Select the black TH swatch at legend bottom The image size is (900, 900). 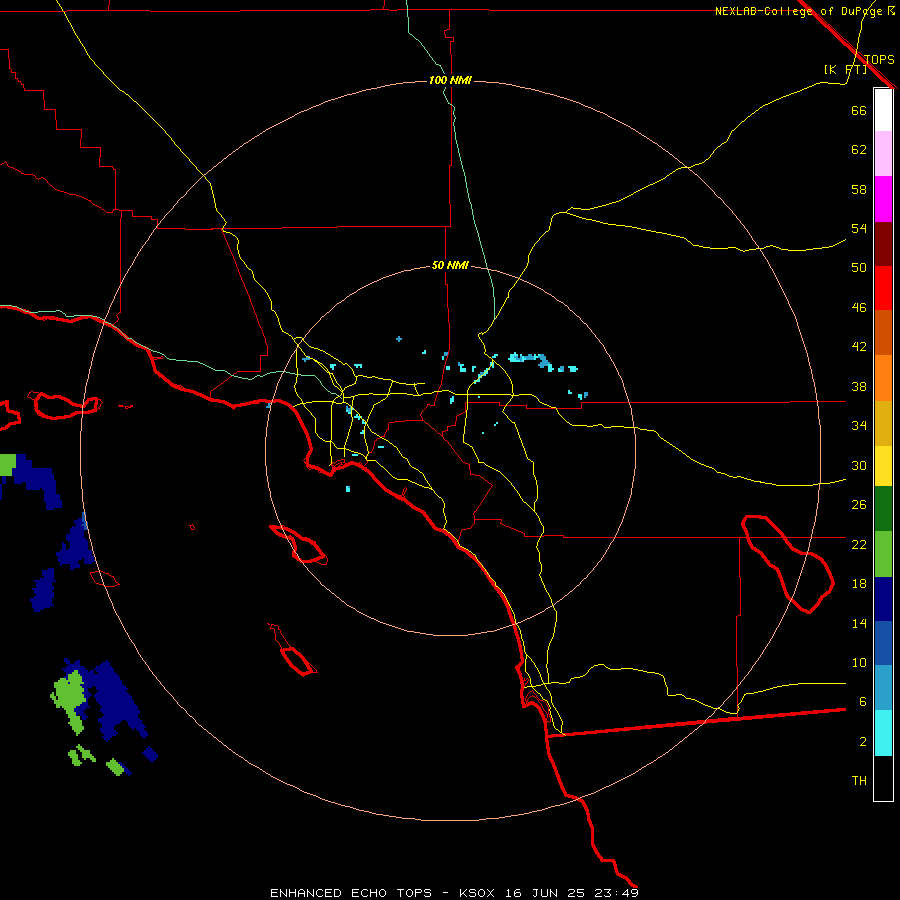pos(883,778)
